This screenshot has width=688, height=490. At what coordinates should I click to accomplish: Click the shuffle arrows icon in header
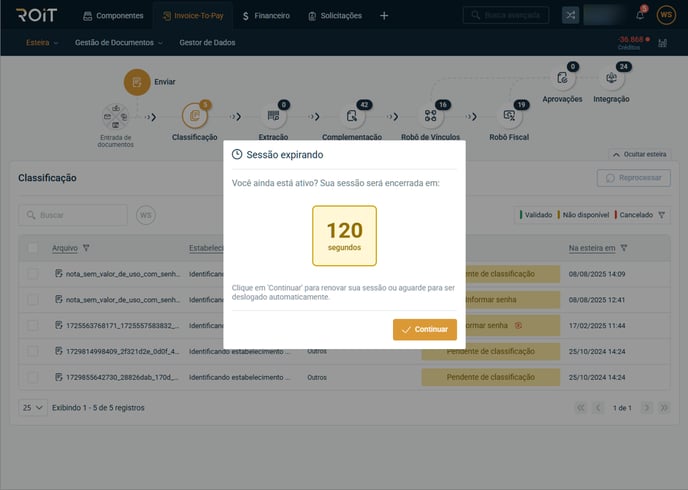pyautogui.click(x=570, y=15)
